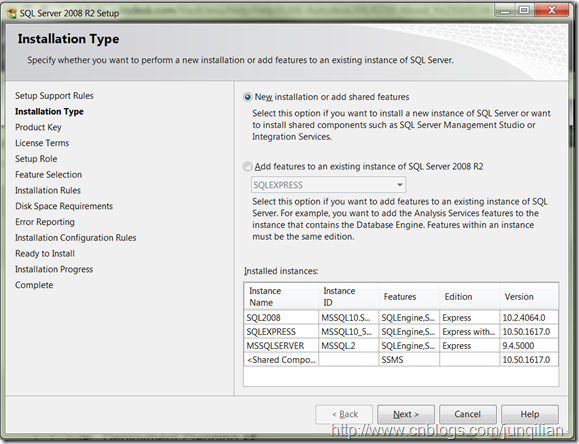This screenshot has height=444, width=579.
Task: Click Error Reporting step
Action: 45,222
